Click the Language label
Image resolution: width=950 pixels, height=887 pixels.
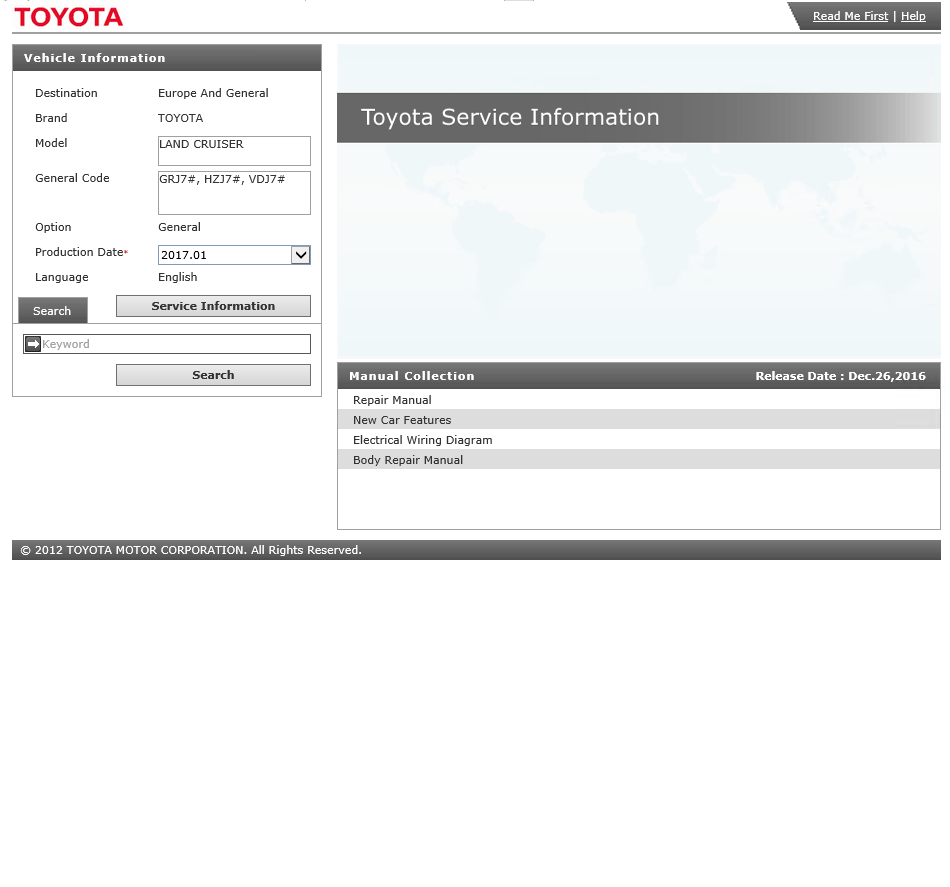pyautogui.click(x=62, y=277)
